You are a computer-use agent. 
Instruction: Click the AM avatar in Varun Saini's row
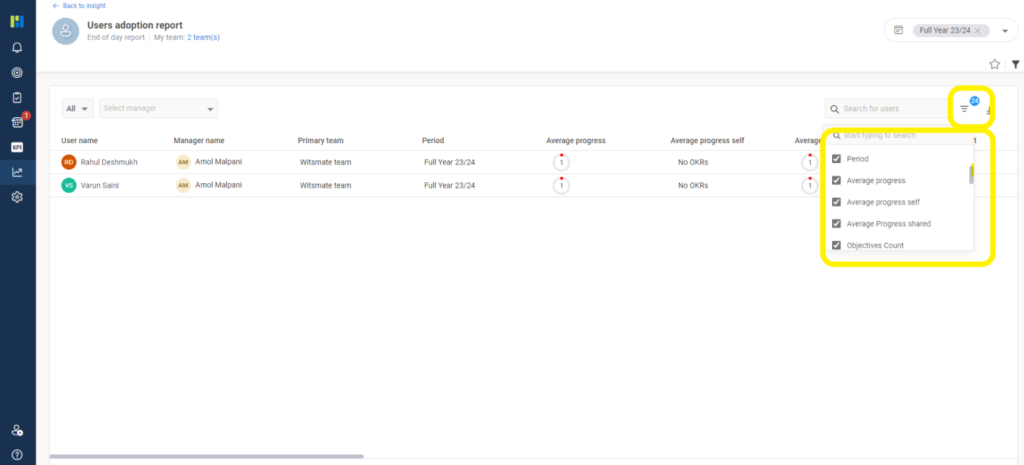184,185
